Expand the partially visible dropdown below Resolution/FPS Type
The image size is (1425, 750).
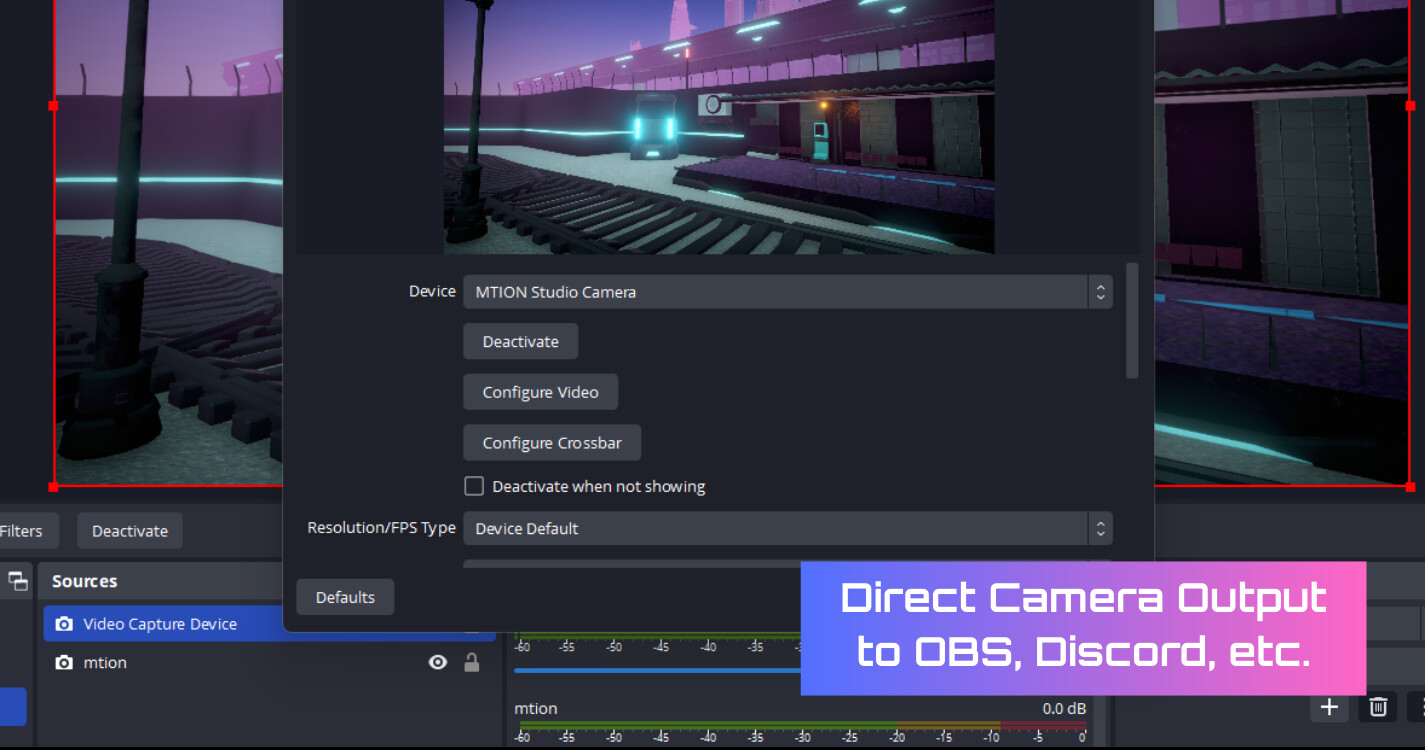pos(700,567)
